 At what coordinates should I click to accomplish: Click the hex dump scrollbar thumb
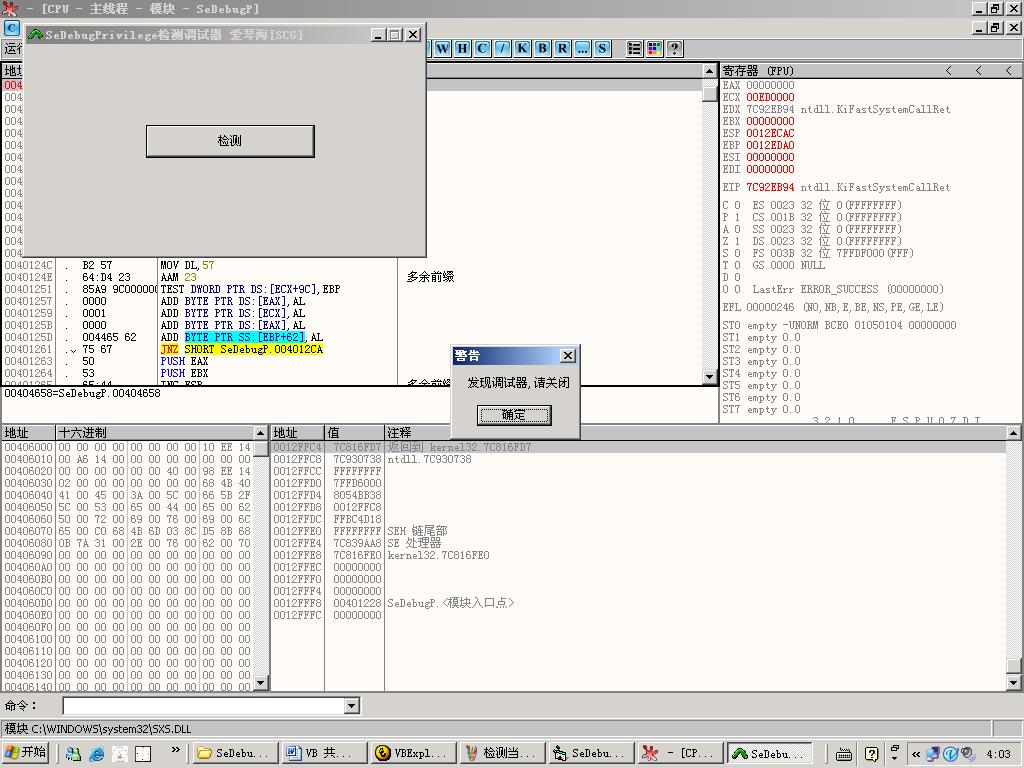(261, 449)
